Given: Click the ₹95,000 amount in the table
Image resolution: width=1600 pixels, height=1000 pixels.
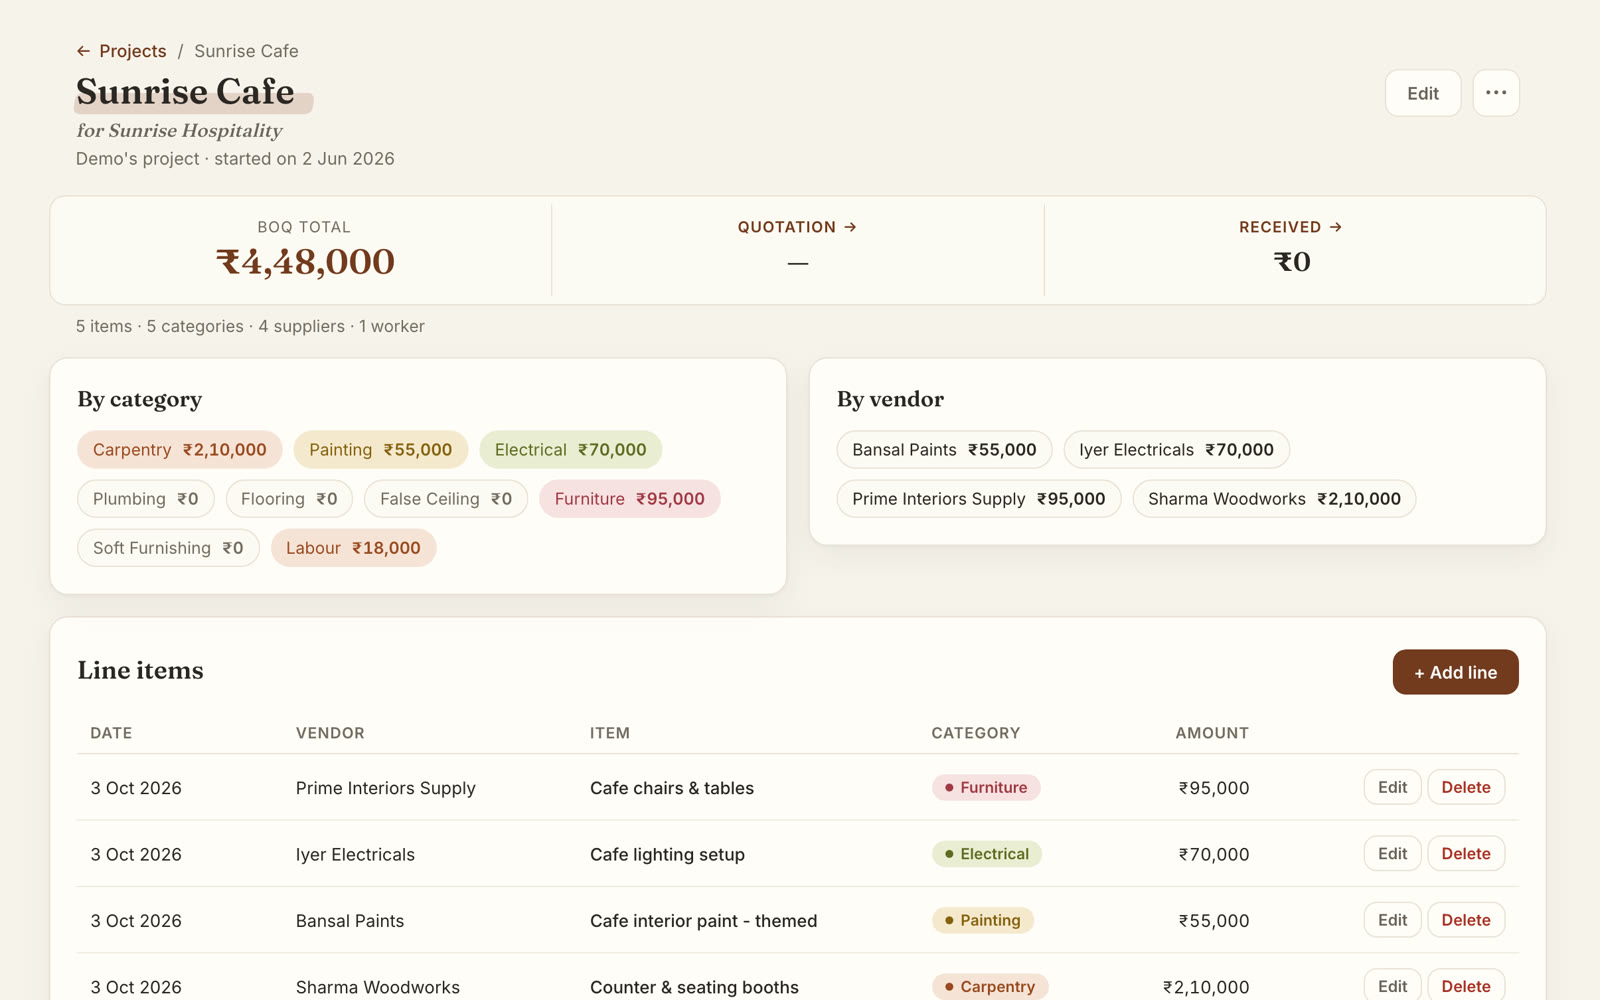Looking at the screenshot, I should coord(1213,788).
